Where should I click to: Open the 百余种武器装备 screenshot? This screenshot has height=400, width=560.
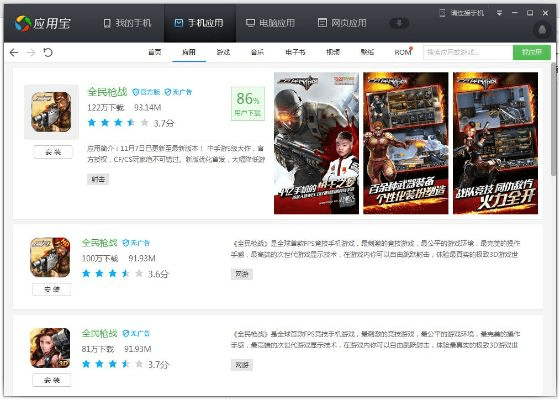406,143
